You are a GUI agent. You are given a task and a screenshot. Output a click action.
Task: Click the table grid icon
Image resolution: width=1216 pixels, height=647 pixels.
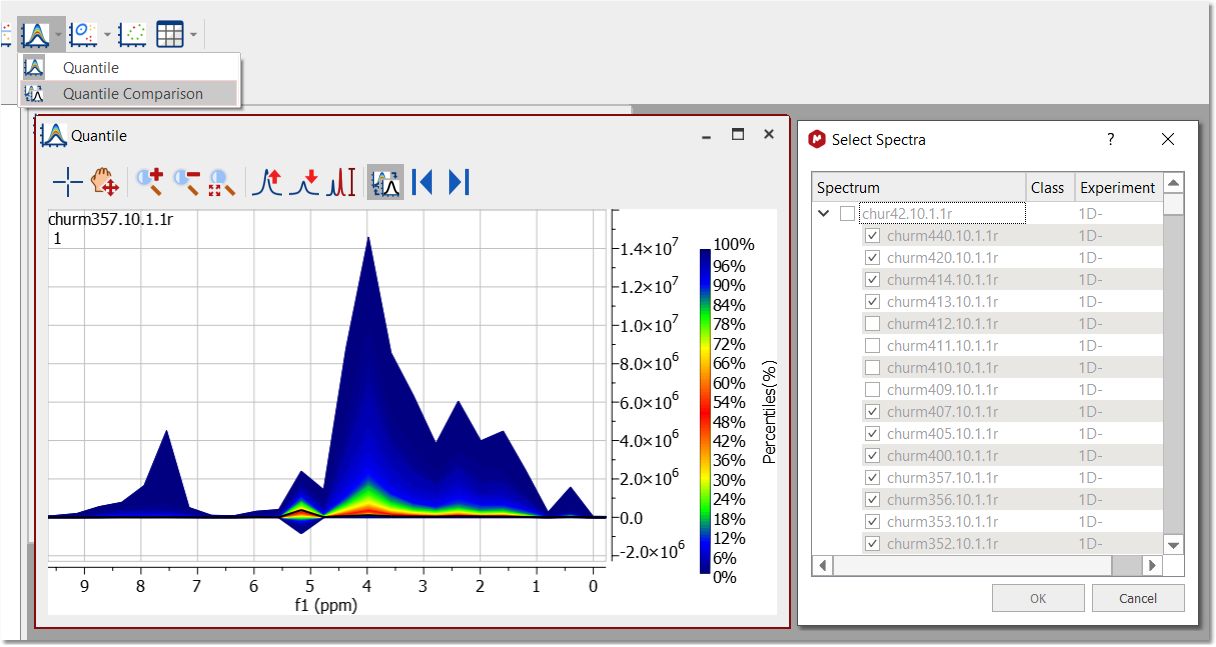click(170, 34)
